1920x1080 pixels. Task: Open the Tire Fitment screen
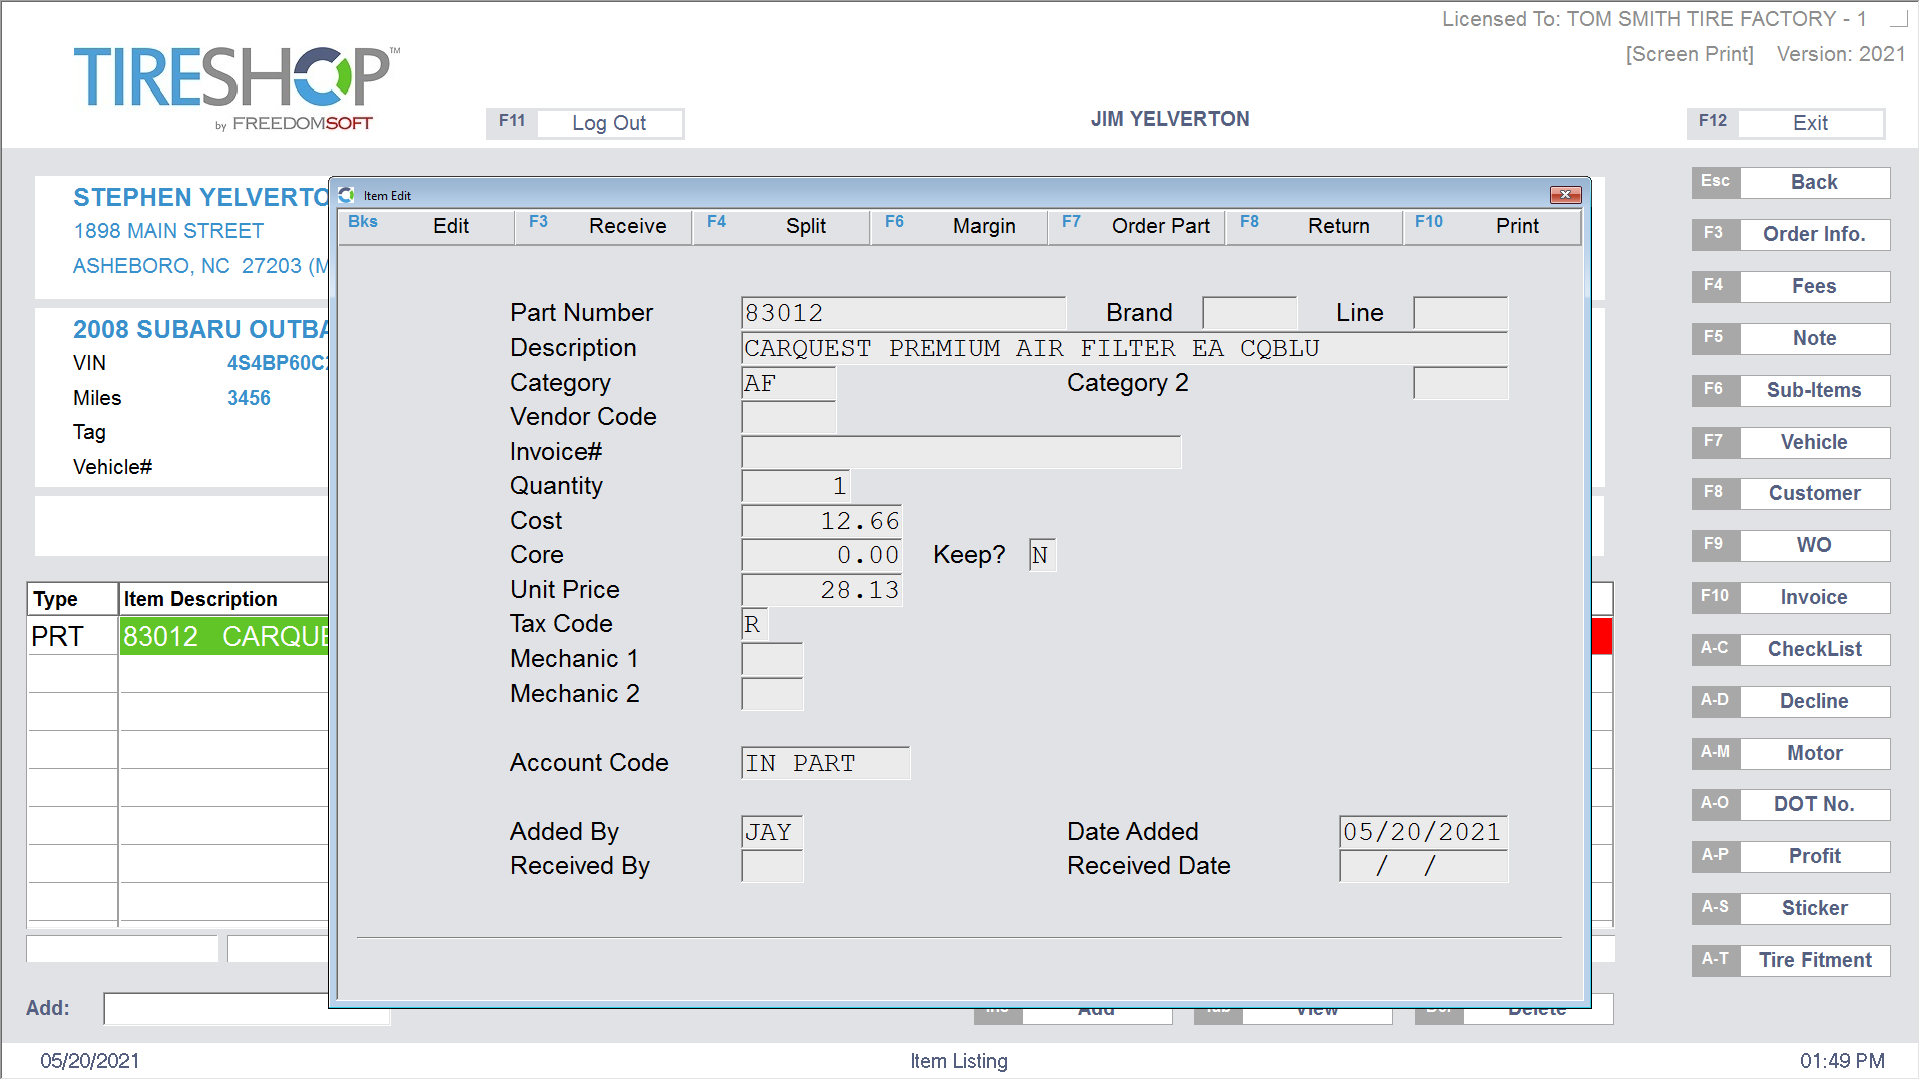pyautogui.click(x=1813, y=960)
